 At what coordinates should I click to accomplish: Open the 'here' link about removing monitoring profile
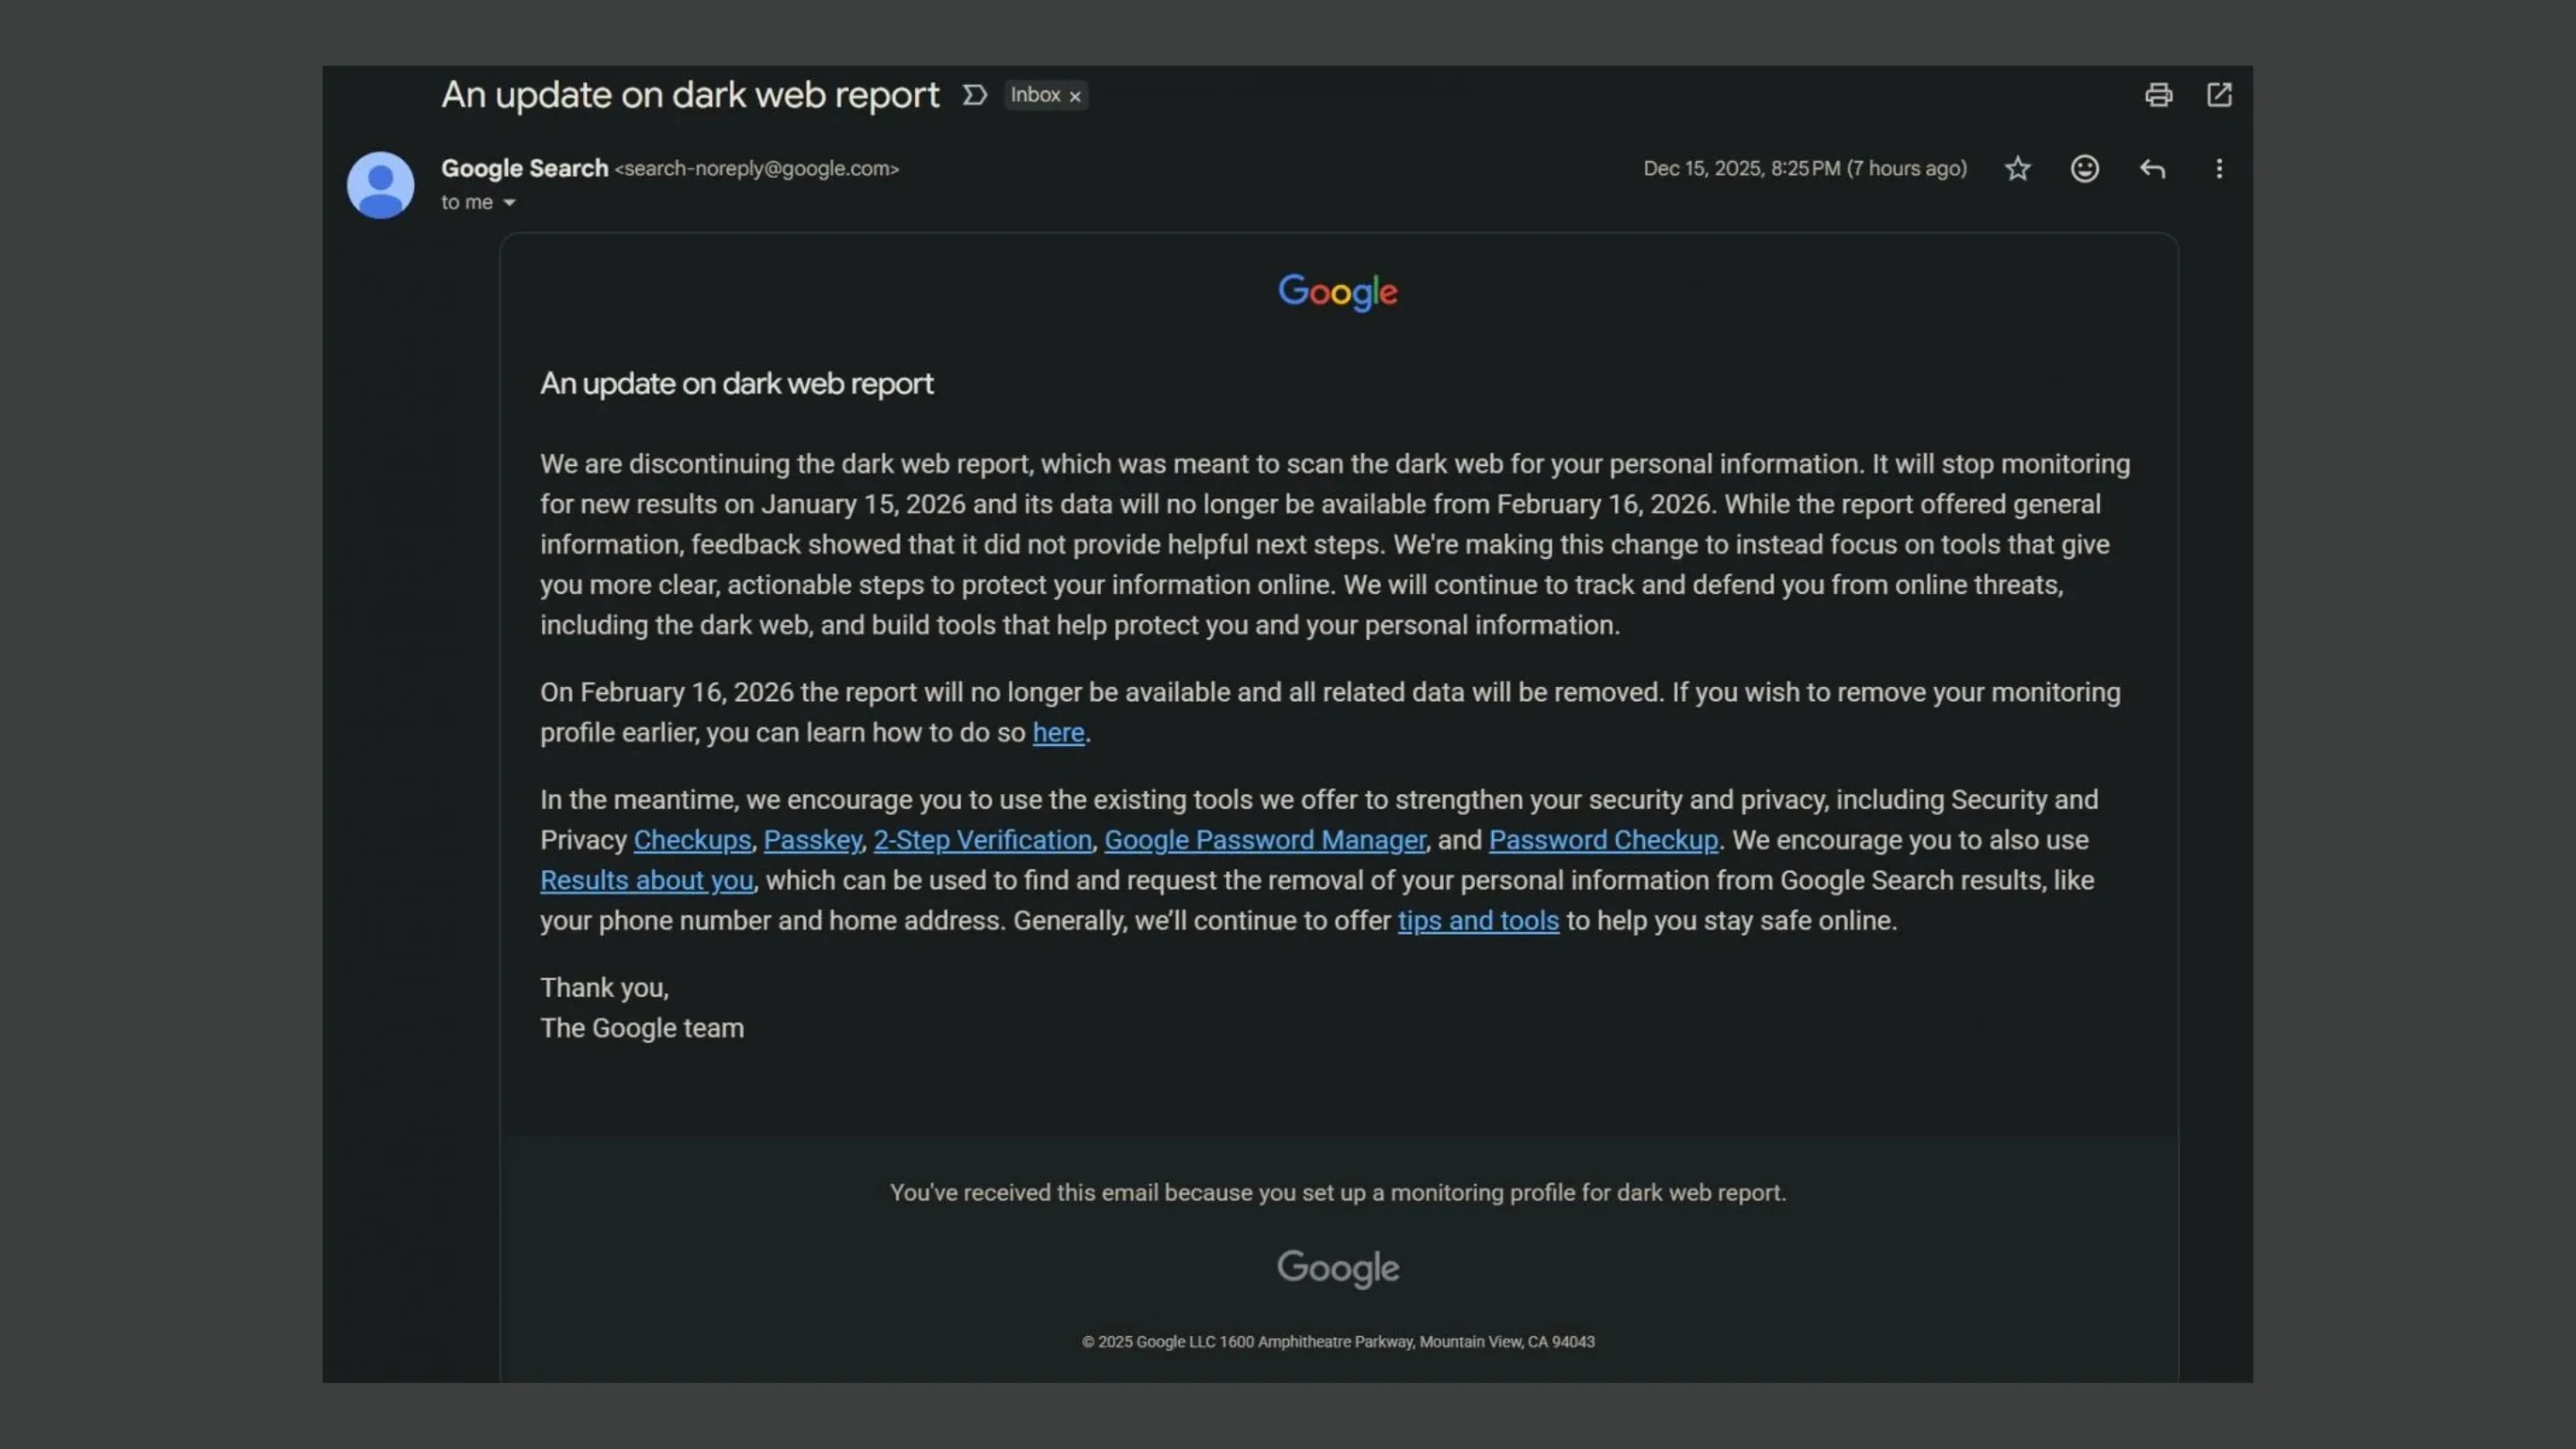point(1057,733)
